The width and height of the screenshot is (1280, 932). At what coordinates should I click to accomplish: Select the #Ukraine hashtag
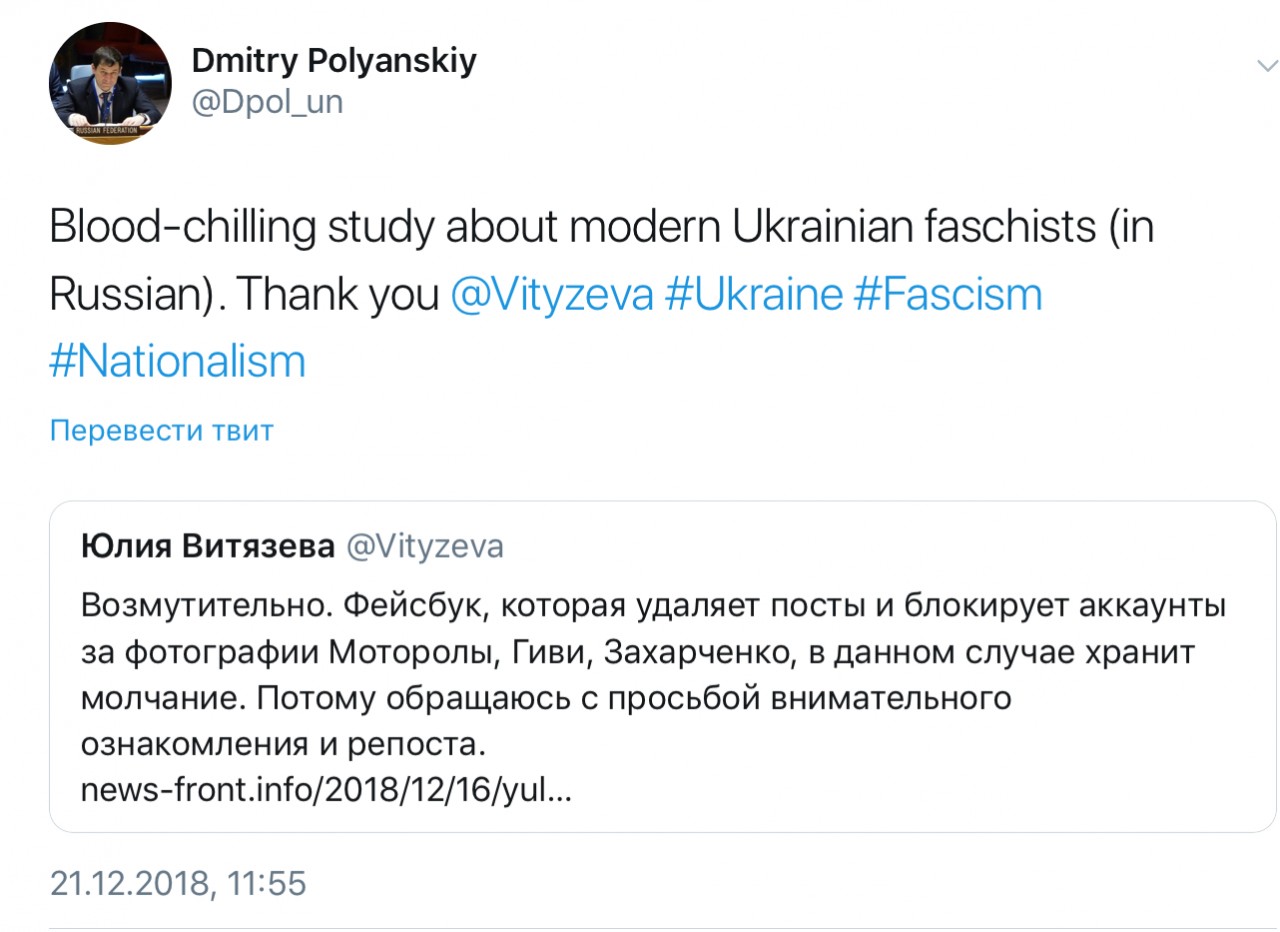tap(753, 295)
